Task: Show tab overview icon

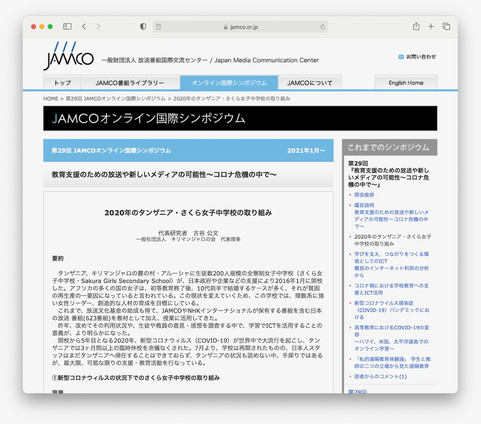Action: pyautogui.click(x=446, y=26)
